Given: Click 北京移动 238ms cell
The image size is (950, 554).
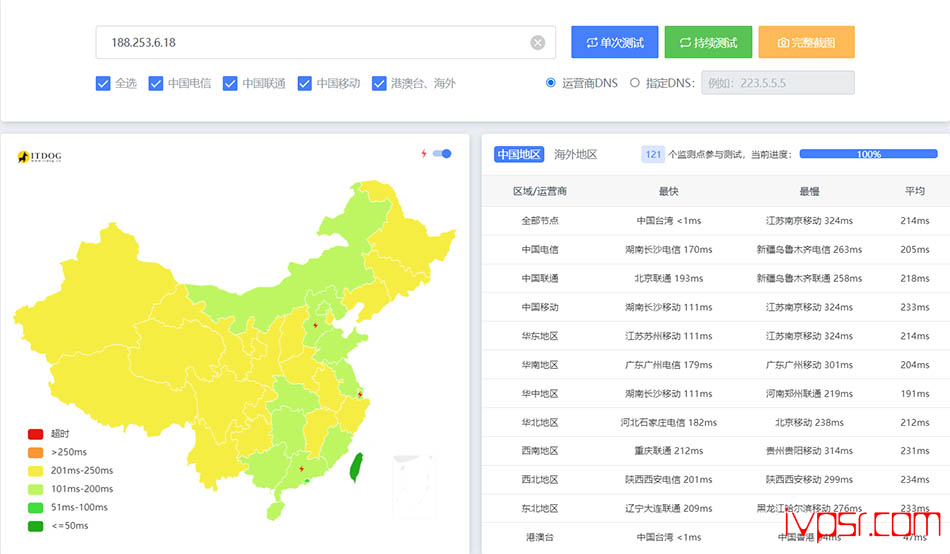Looking at the screenshot, I should 809,422.
